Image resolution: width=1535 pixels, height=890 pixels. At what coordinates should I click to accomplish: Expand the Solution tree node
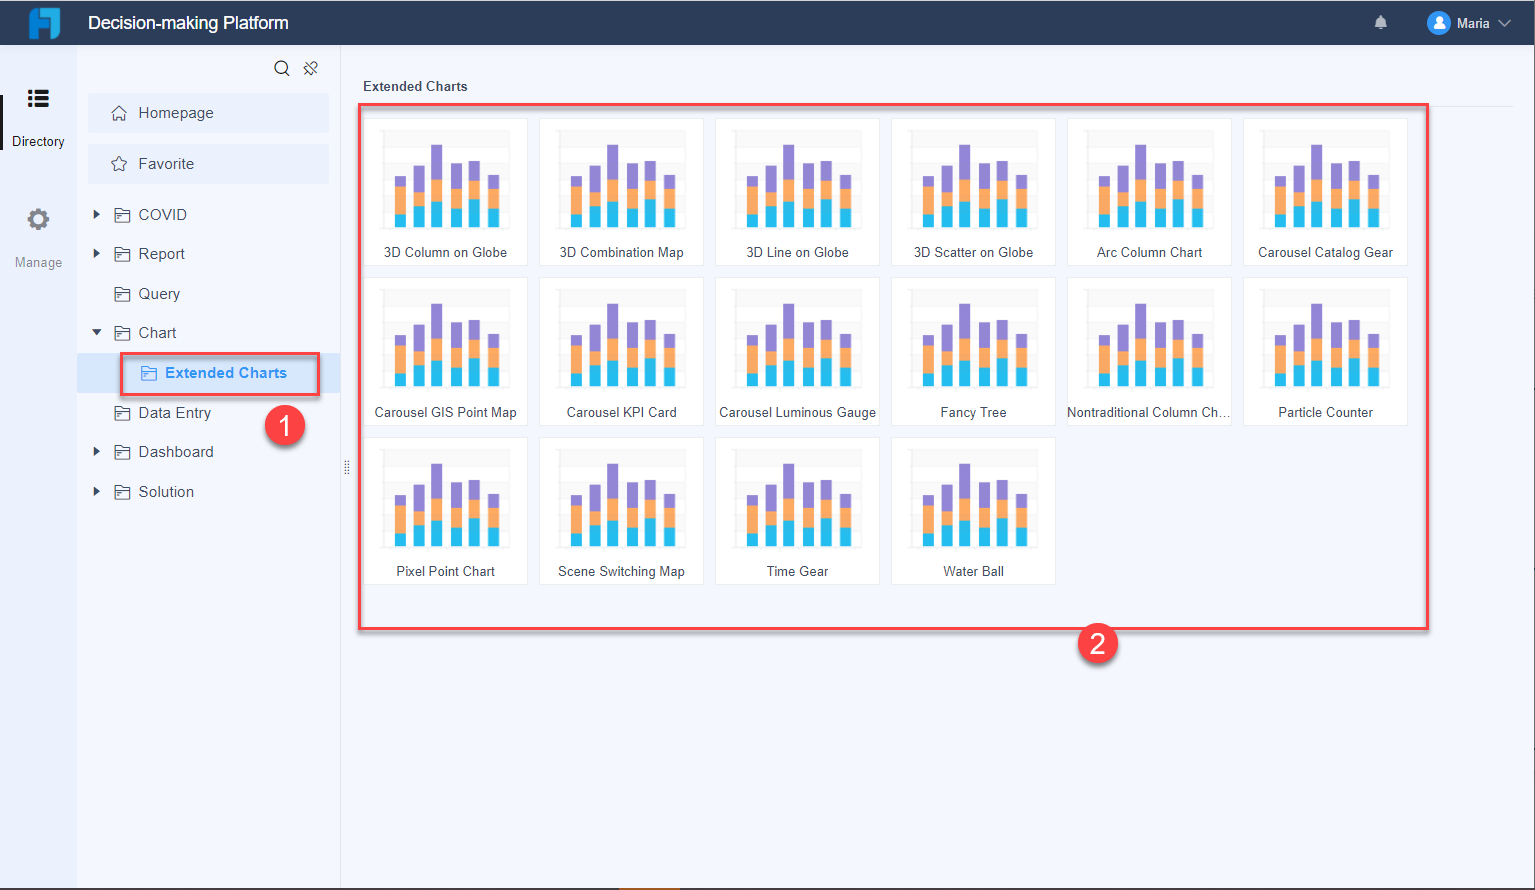[97, 491]
